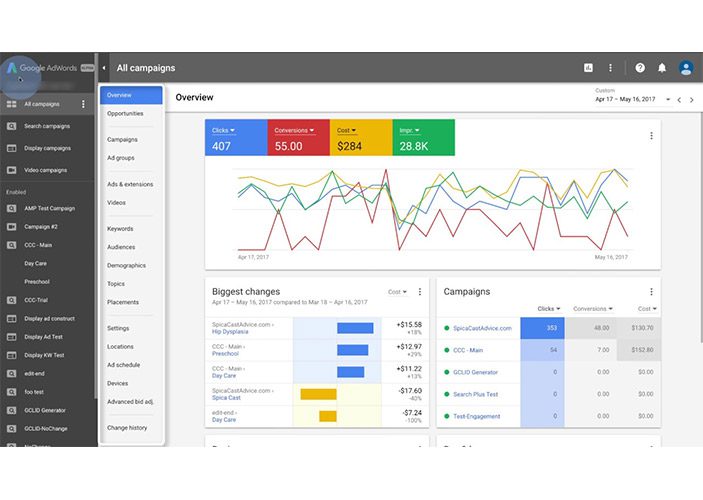703x500 pixels.
Task: Click the Display campaigns icon
Action: tap(12, 148)
